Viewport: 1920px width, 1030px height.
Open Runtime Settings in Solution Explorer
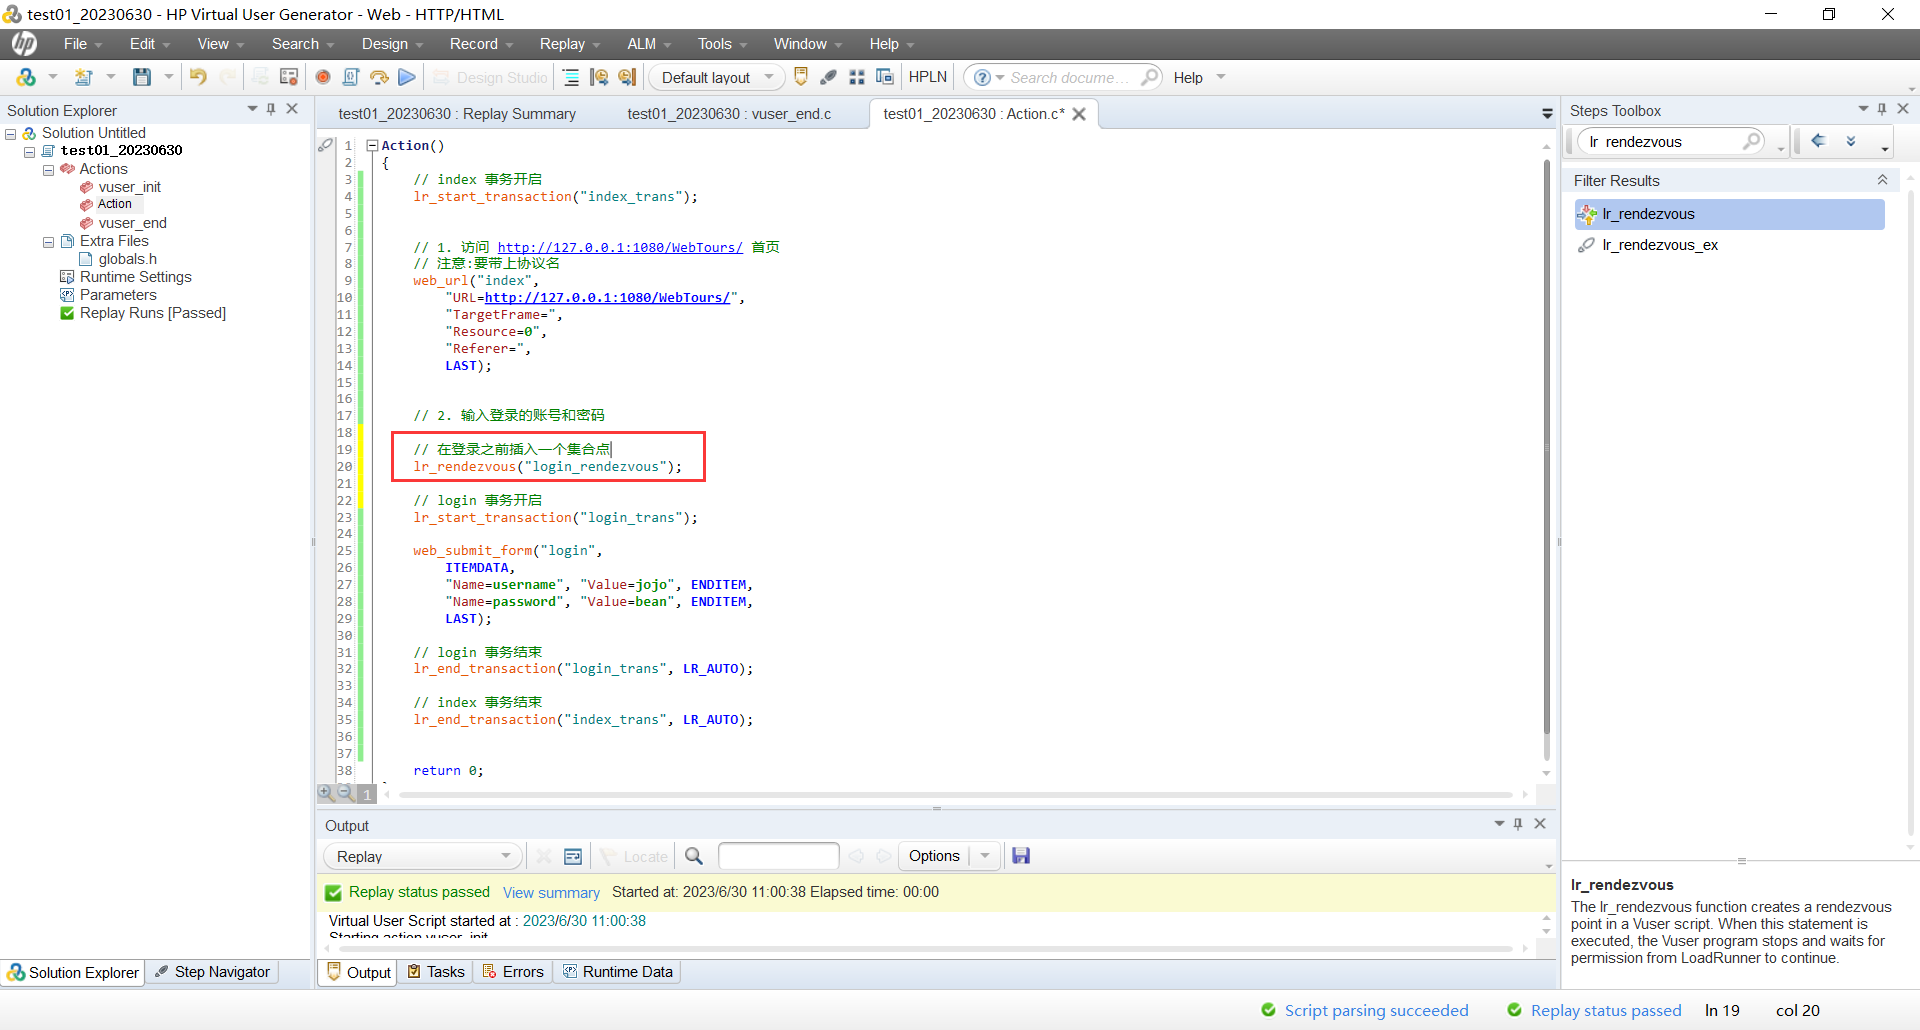coord(136,277)
